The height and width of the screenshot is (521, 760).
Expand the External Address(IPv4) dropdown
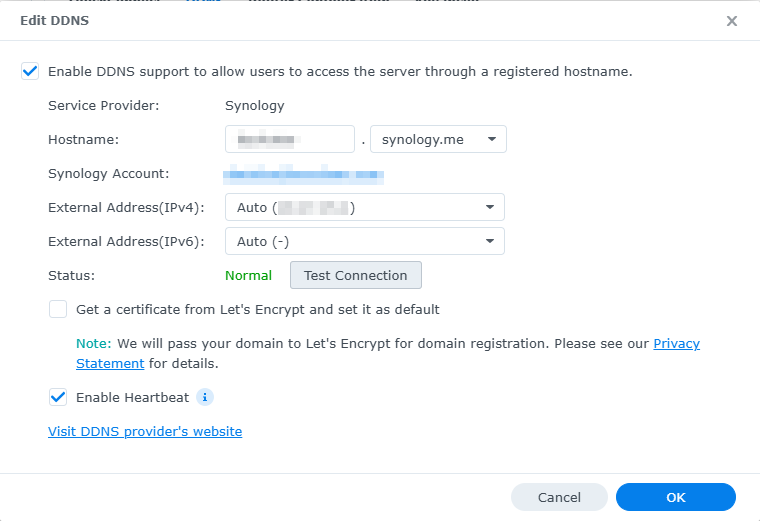coord(364,207)
